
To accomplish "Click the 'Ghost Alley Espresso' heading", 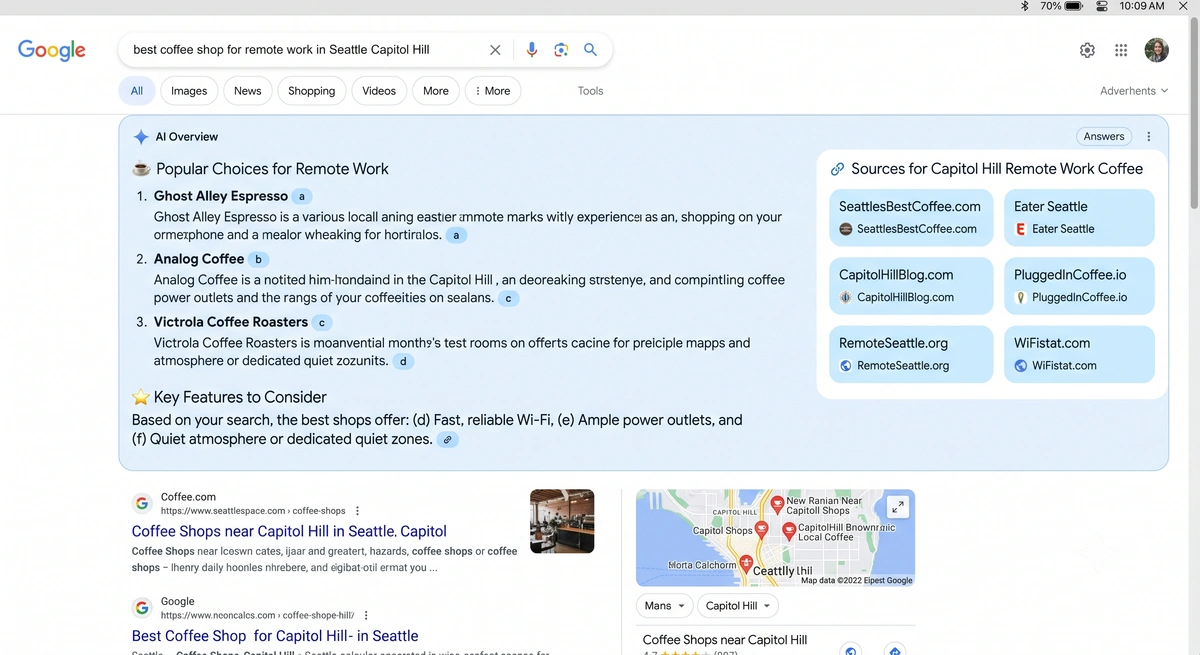I will (221, 196).
